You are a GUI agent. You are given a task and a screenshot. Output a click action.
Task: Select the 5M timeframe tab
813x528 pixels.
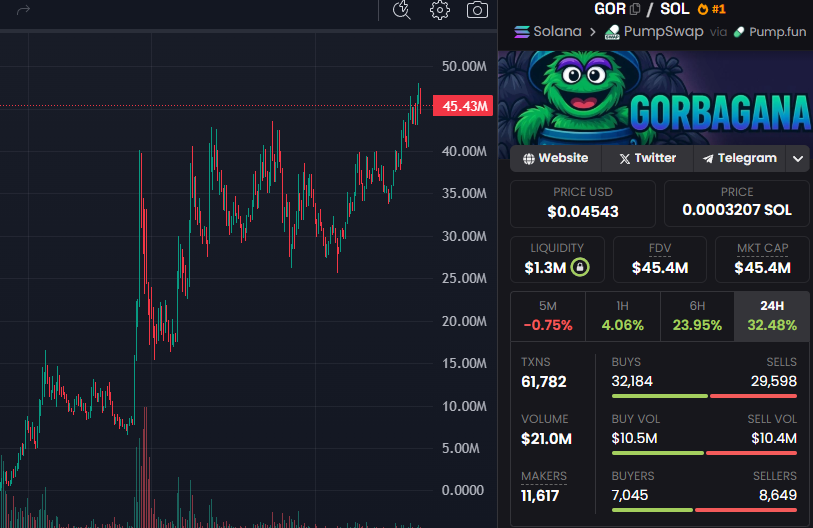coord(548,316)
